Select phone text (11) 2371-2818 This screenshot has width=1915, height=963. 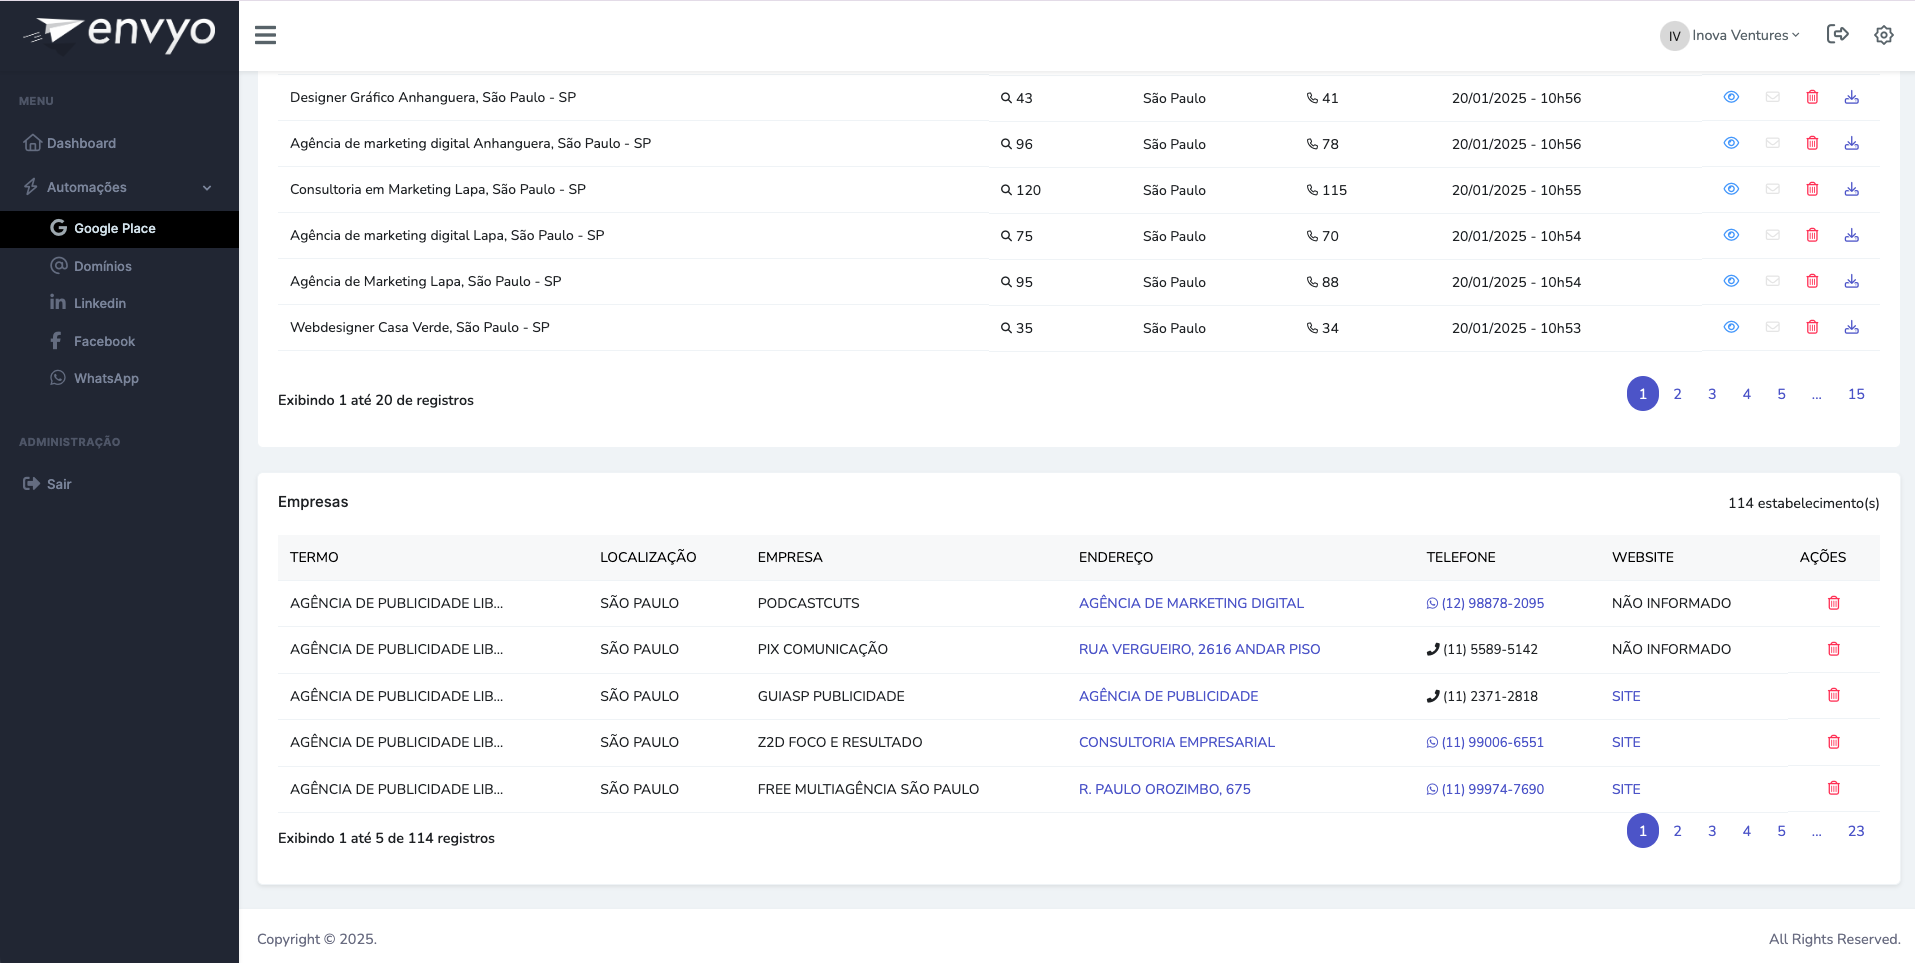pyautogui.click(x=1490, y=697)
